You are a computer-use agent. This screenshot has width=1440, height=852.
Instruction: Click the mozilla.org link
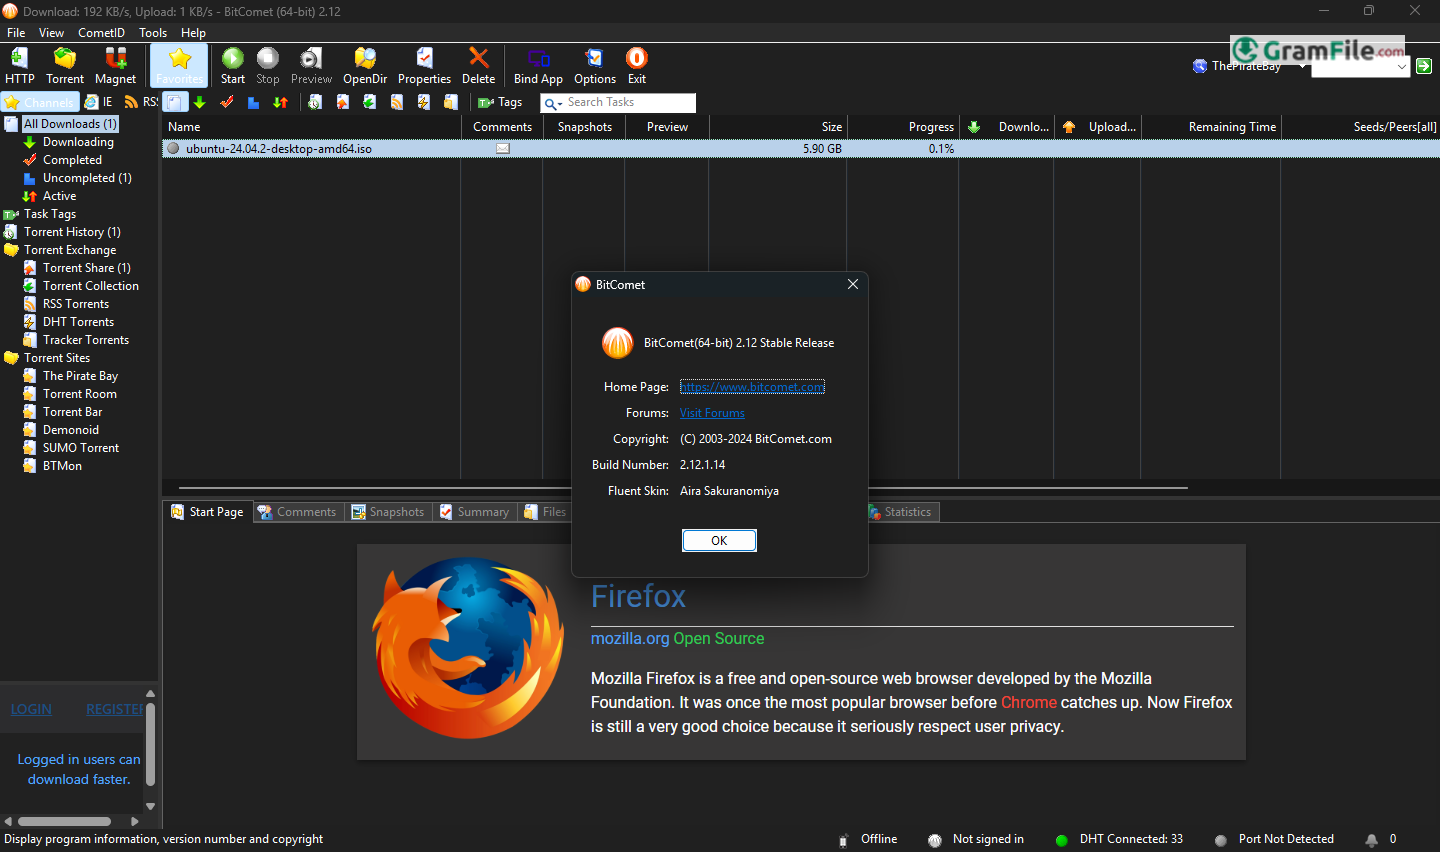[630, 638]
